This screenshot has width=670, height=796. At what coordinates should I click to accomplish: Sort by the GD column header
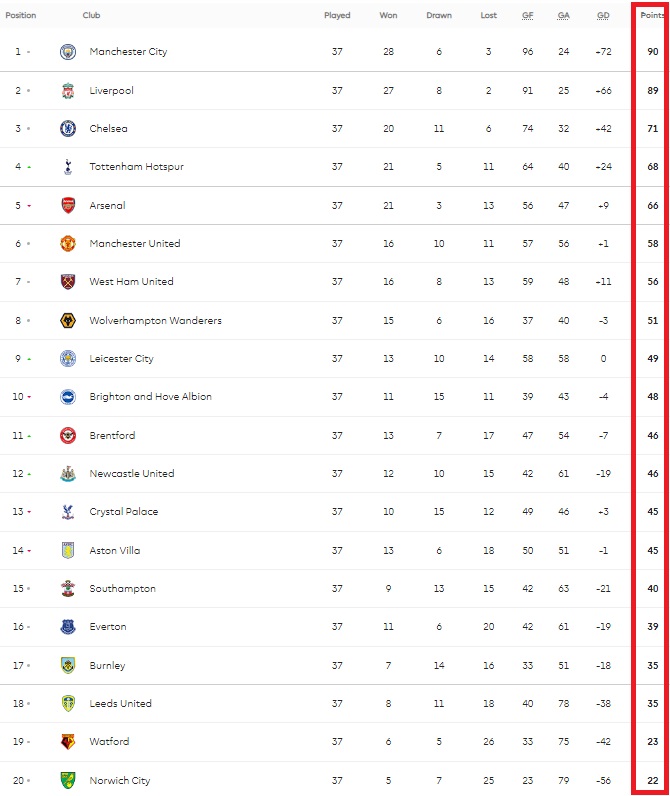(603, 15)
